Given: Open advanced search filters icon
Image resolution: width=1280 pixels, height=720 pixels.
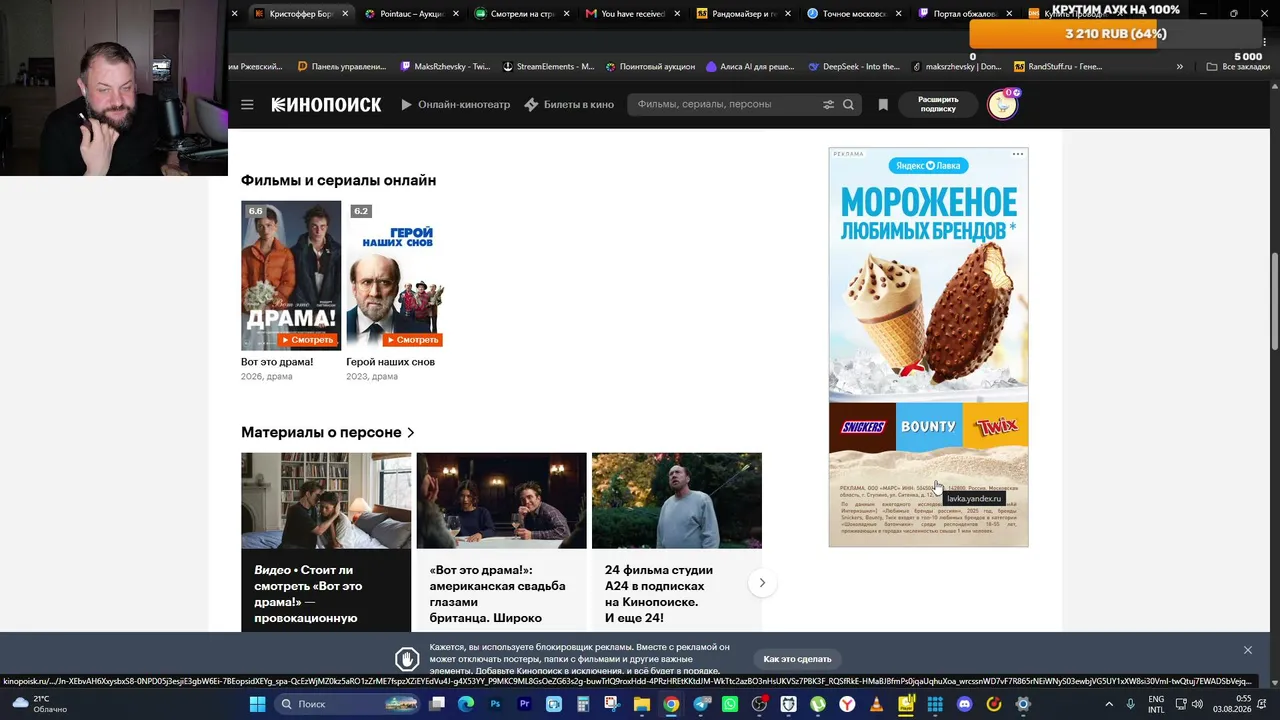Looking at the screenshot, I should [828, 104].
